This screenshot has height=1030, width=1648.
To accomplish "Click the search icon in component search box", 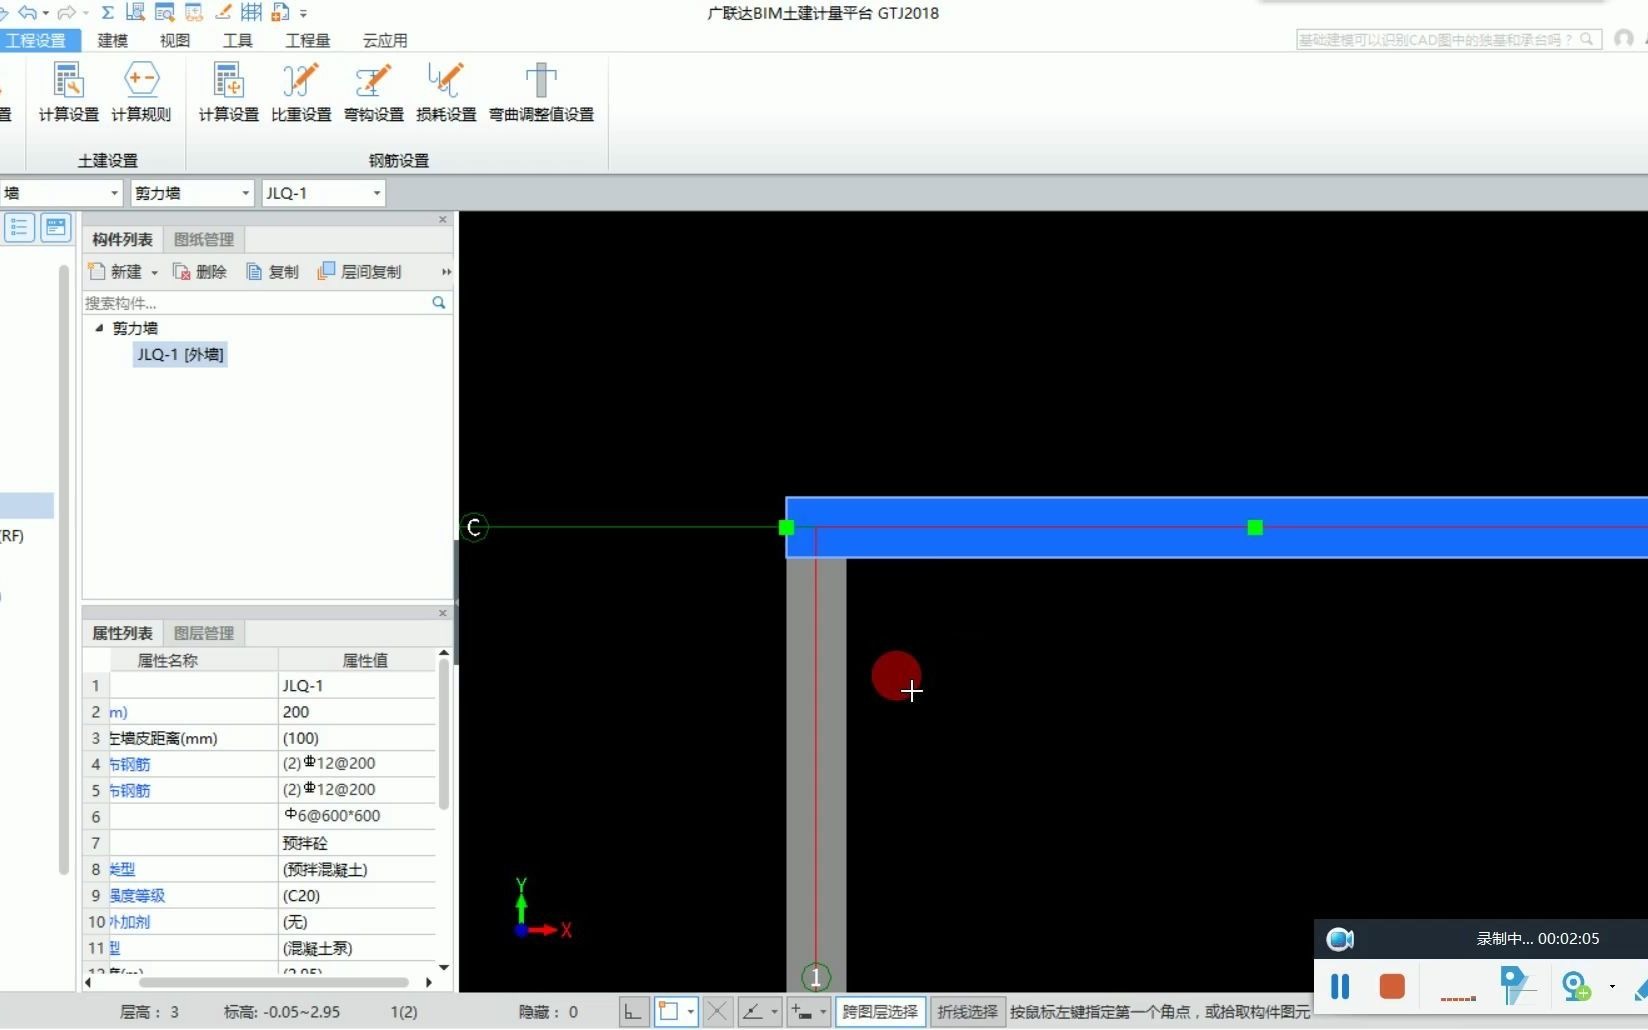I will pyautogui.click(x=438, y=302).
